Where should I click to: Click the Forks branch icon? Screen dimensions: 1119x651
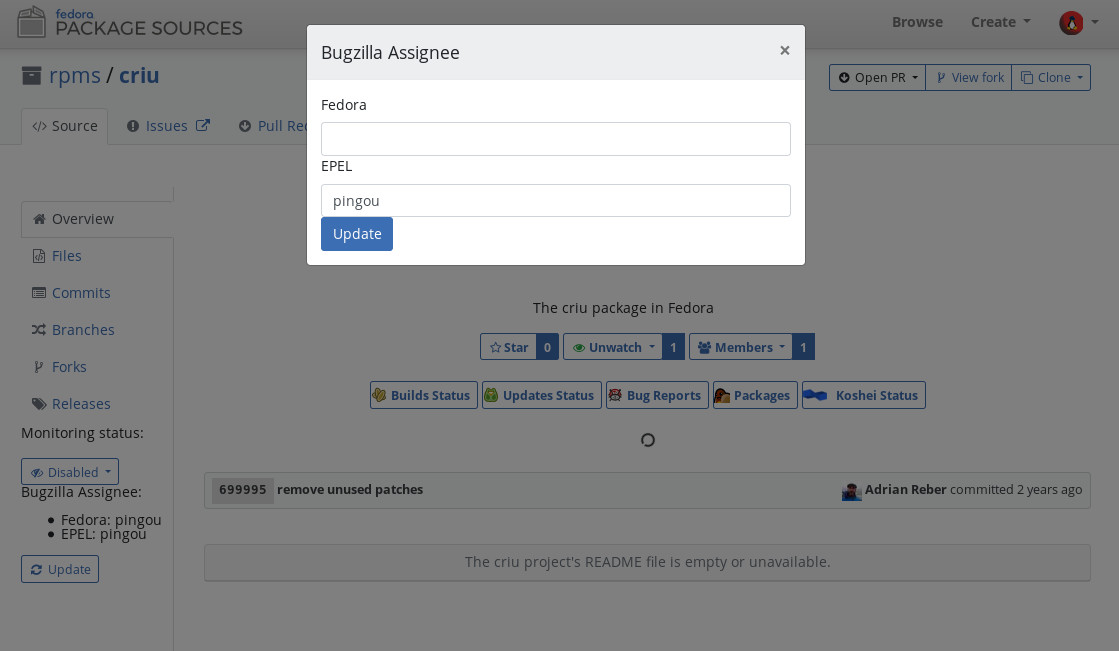coord(39,367)
